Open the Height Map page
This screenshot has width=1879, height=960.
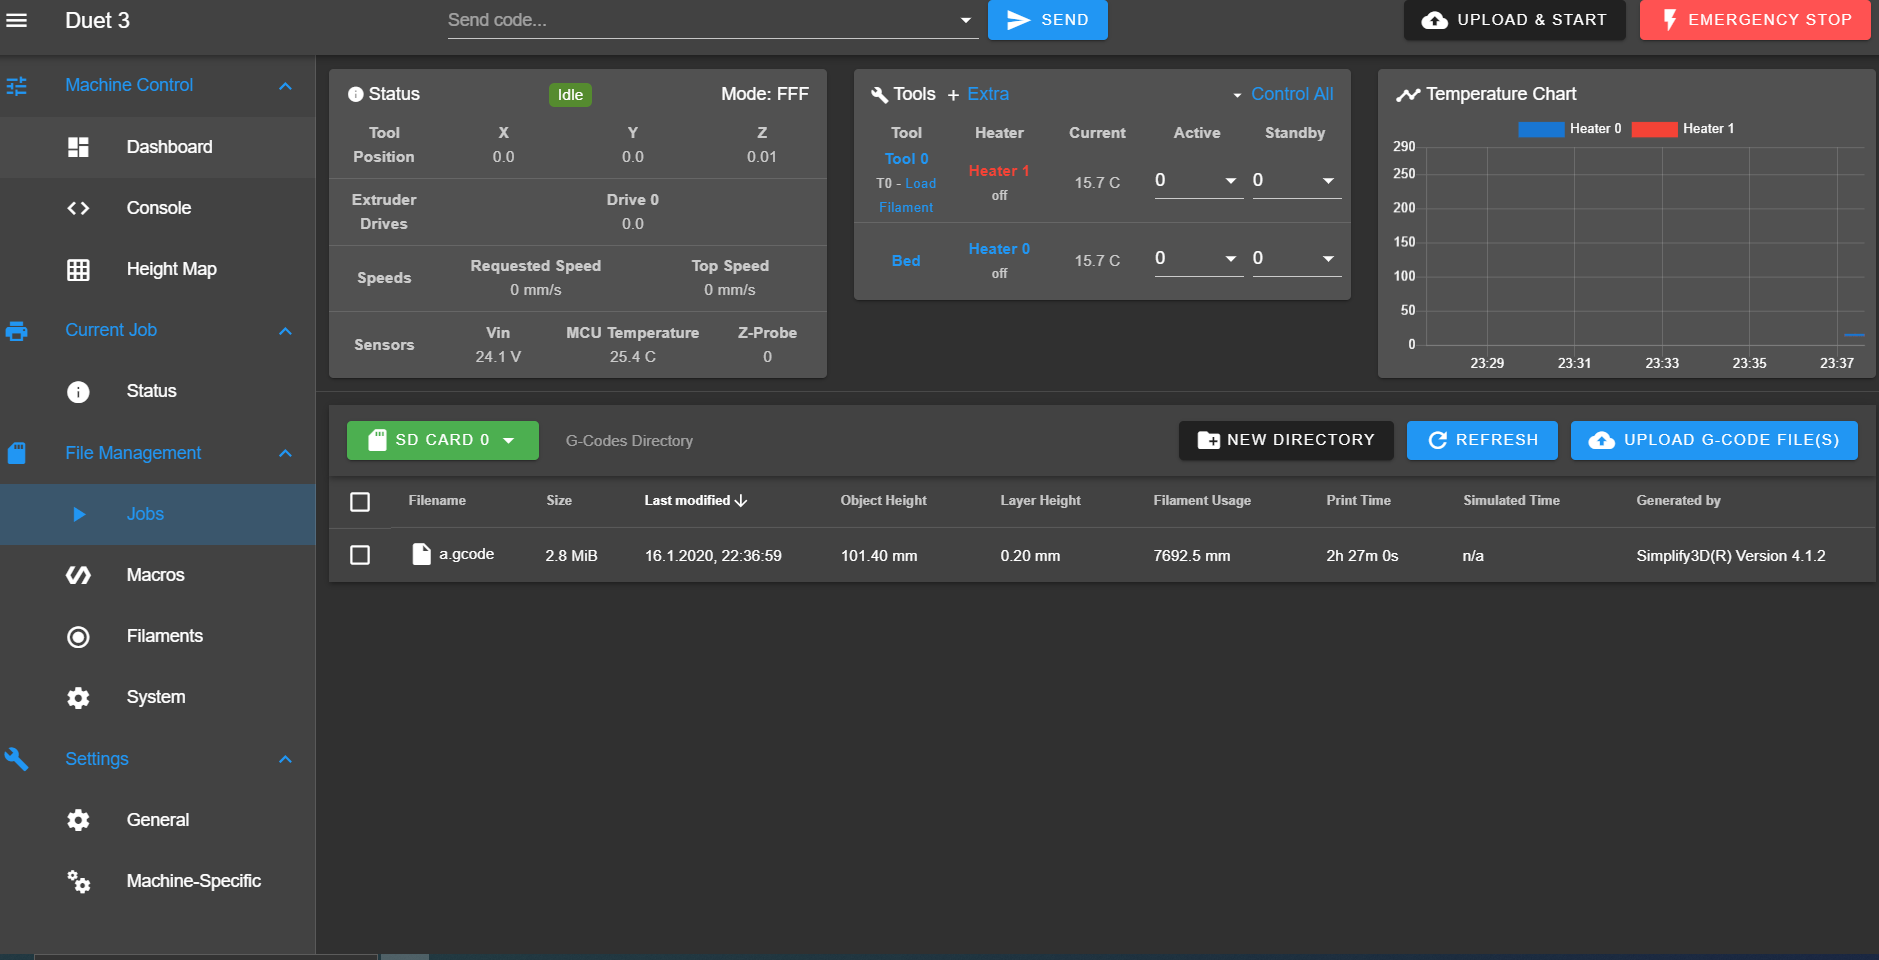click(x=158, y=269)
